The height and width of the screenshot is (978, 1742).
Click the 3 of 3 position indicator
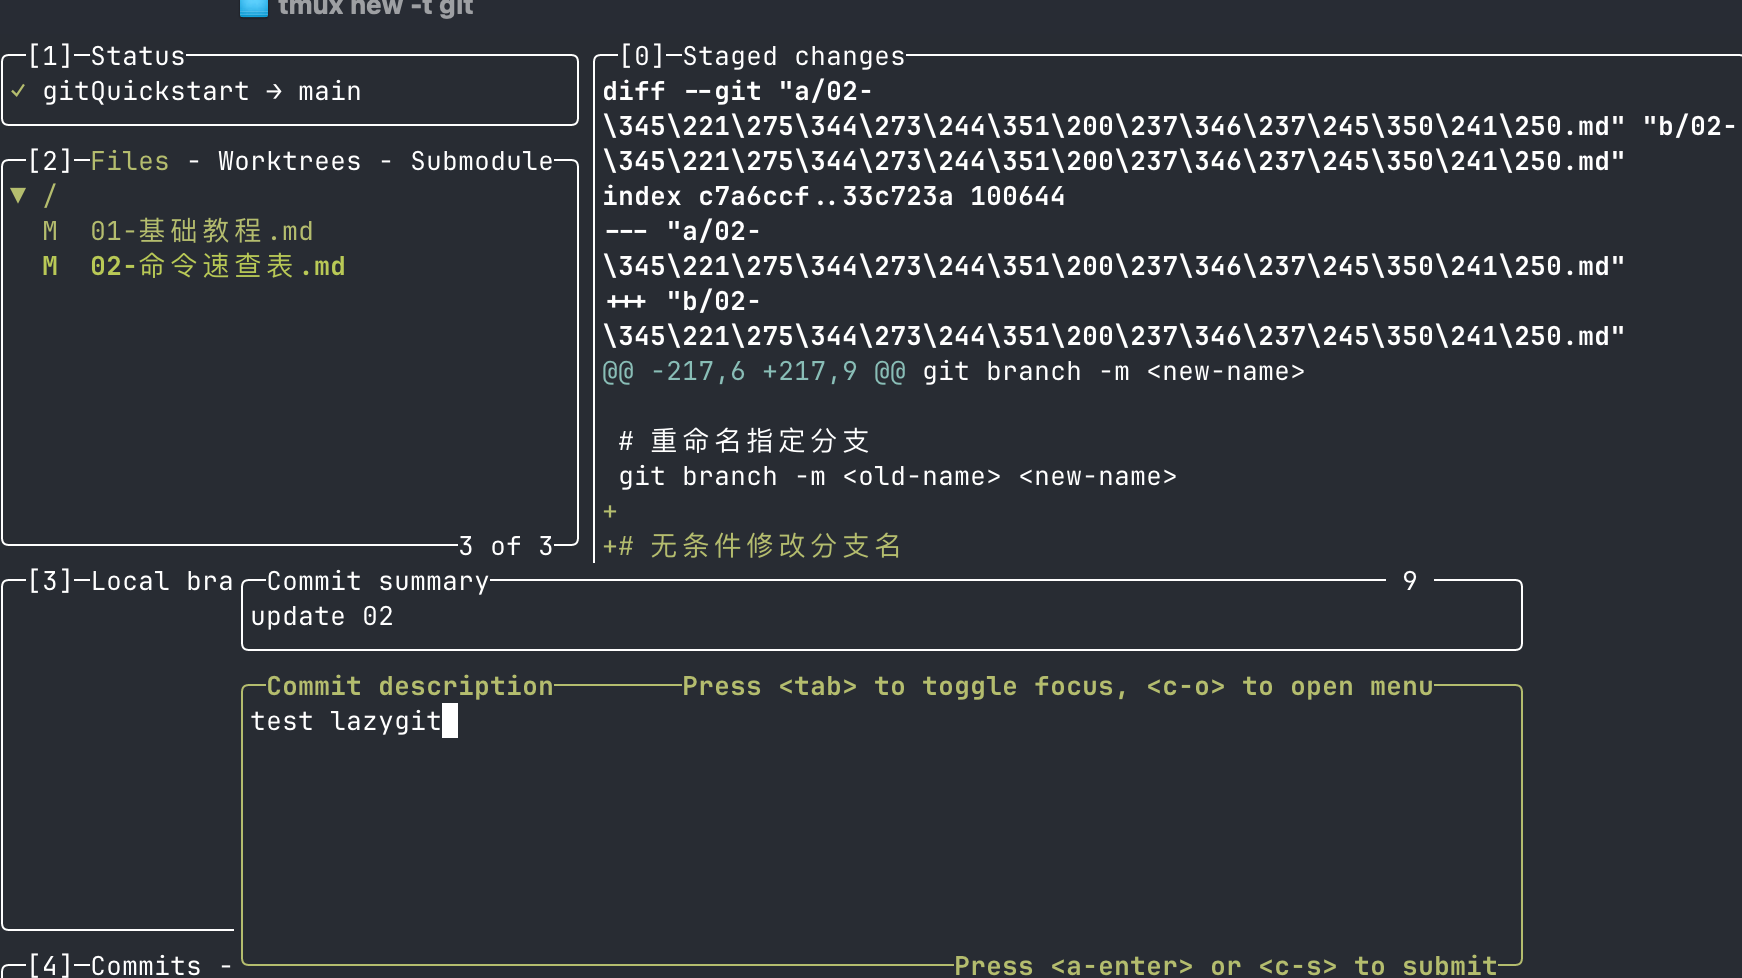pos(505,546)
